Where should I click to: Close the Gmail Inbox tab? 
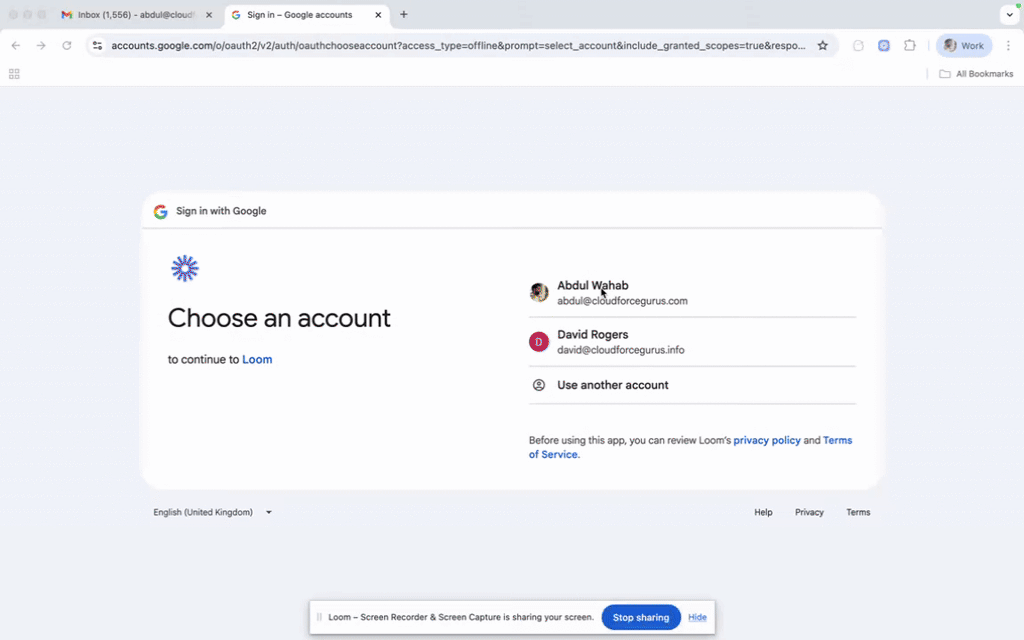(x=209, y=15)
